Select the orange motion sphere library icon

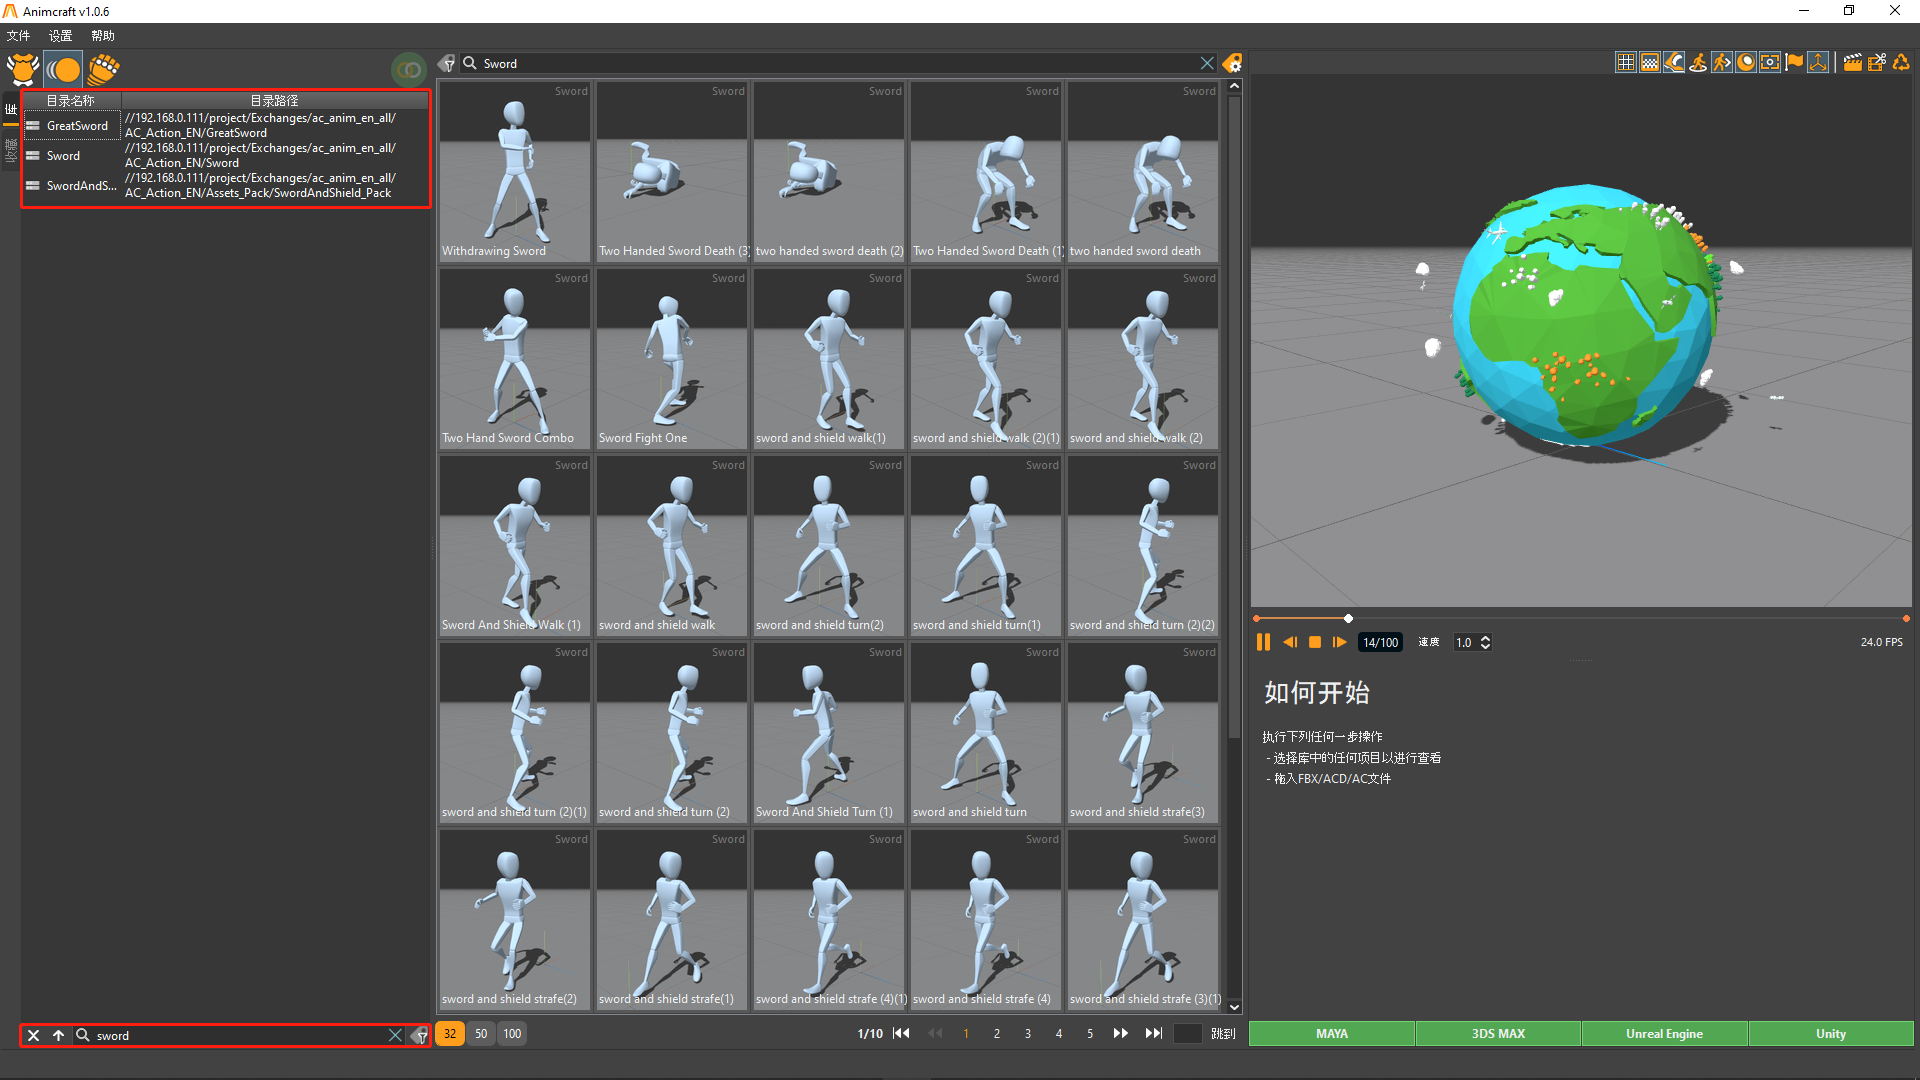tap(63, 69)
